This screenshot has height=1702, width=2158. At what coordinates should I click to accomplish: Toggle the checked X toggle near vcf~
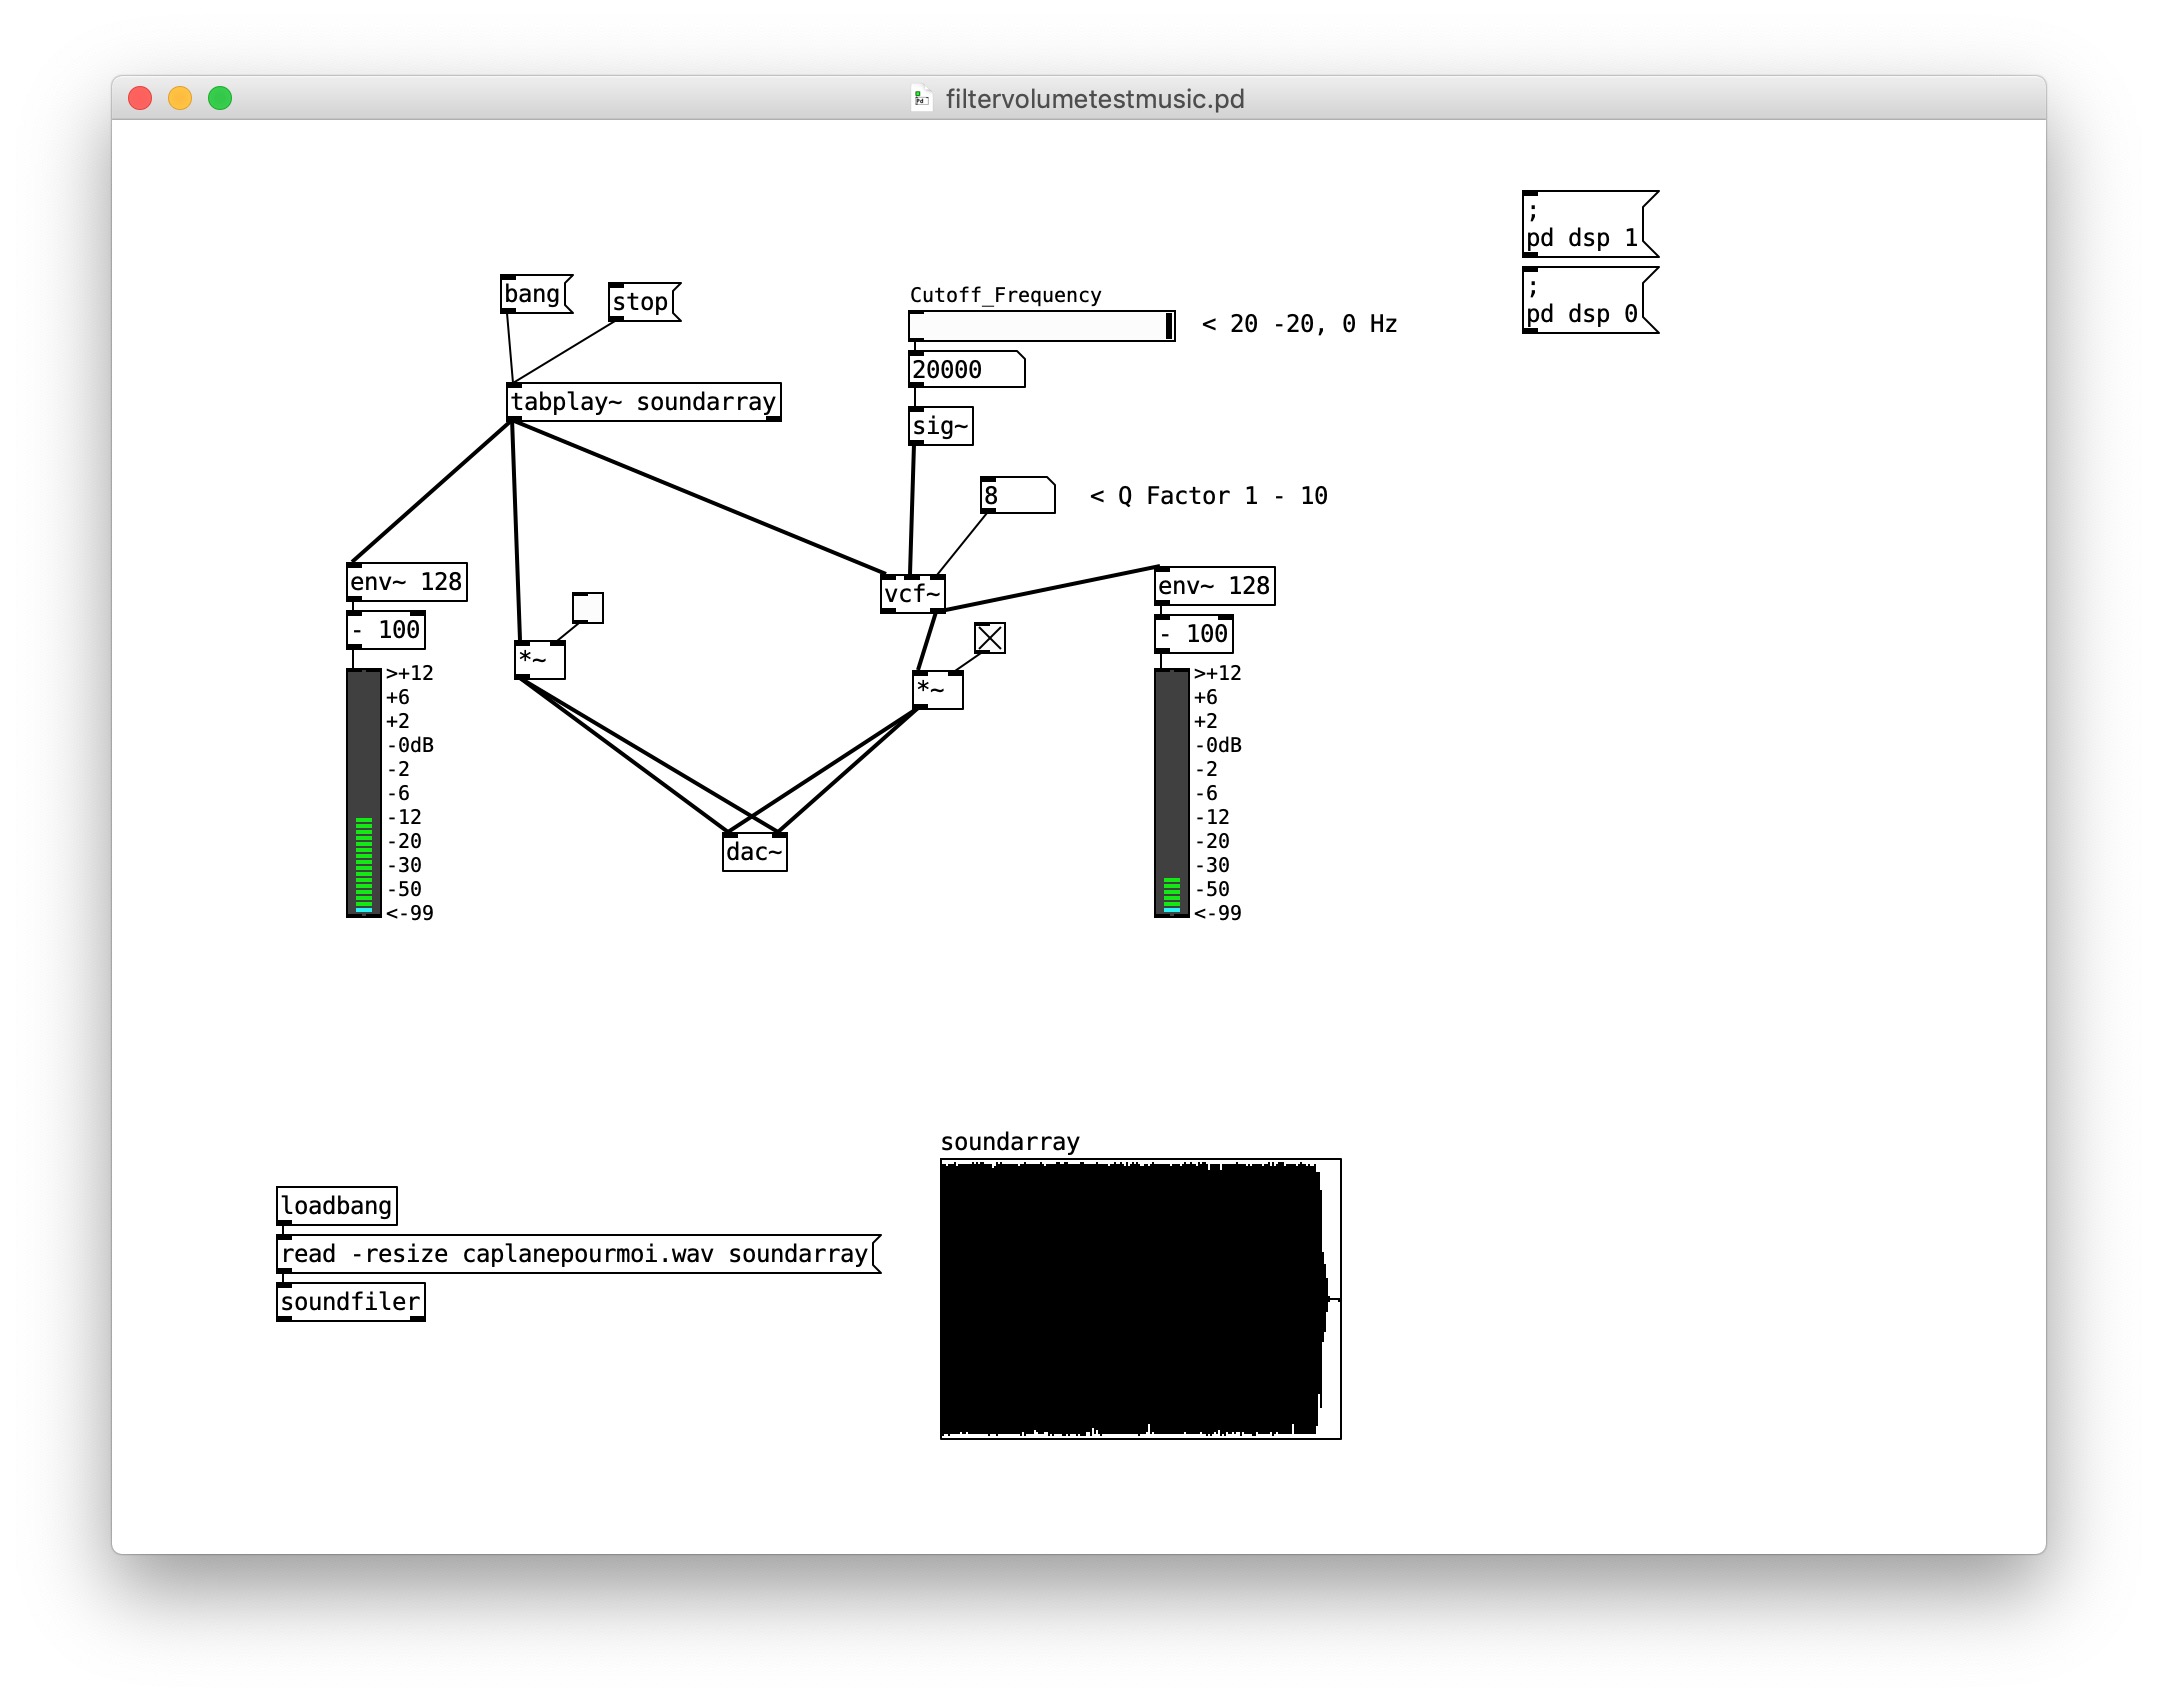point(990,638)
